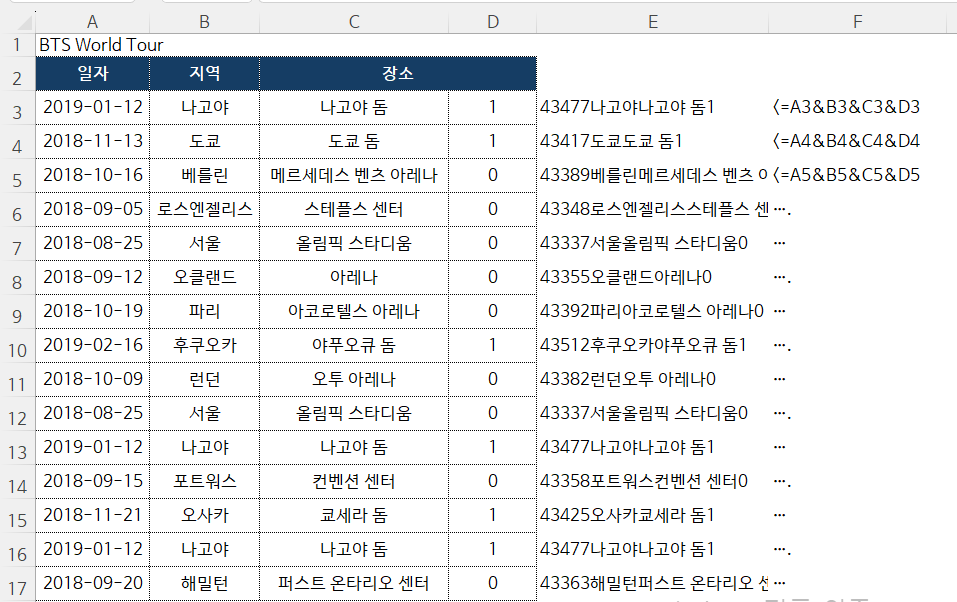Select the date cell 2018-09-20

point(92,583)
